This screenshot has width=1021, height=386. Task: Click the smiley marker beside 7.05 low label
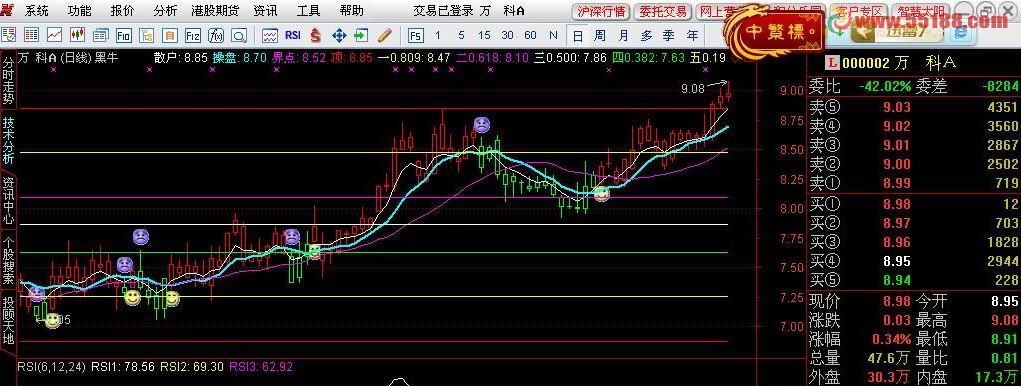(x=53, y=320)
